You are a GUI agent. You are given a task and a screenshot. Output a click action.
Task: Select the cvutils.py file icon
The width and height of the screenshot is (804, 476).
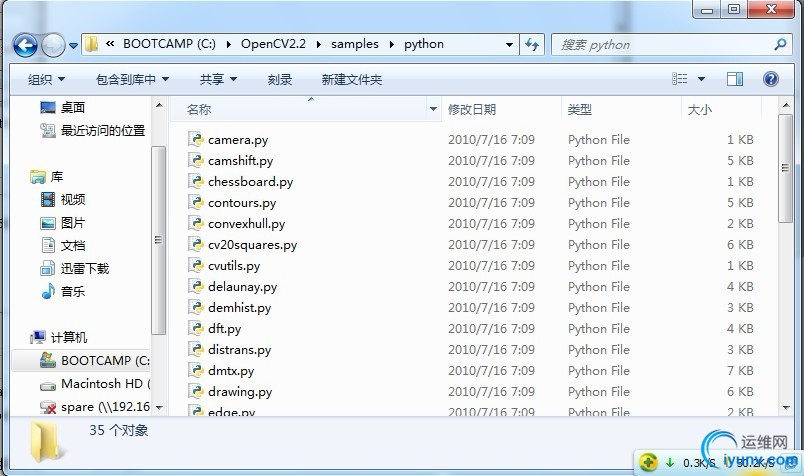tap(196, 265)
